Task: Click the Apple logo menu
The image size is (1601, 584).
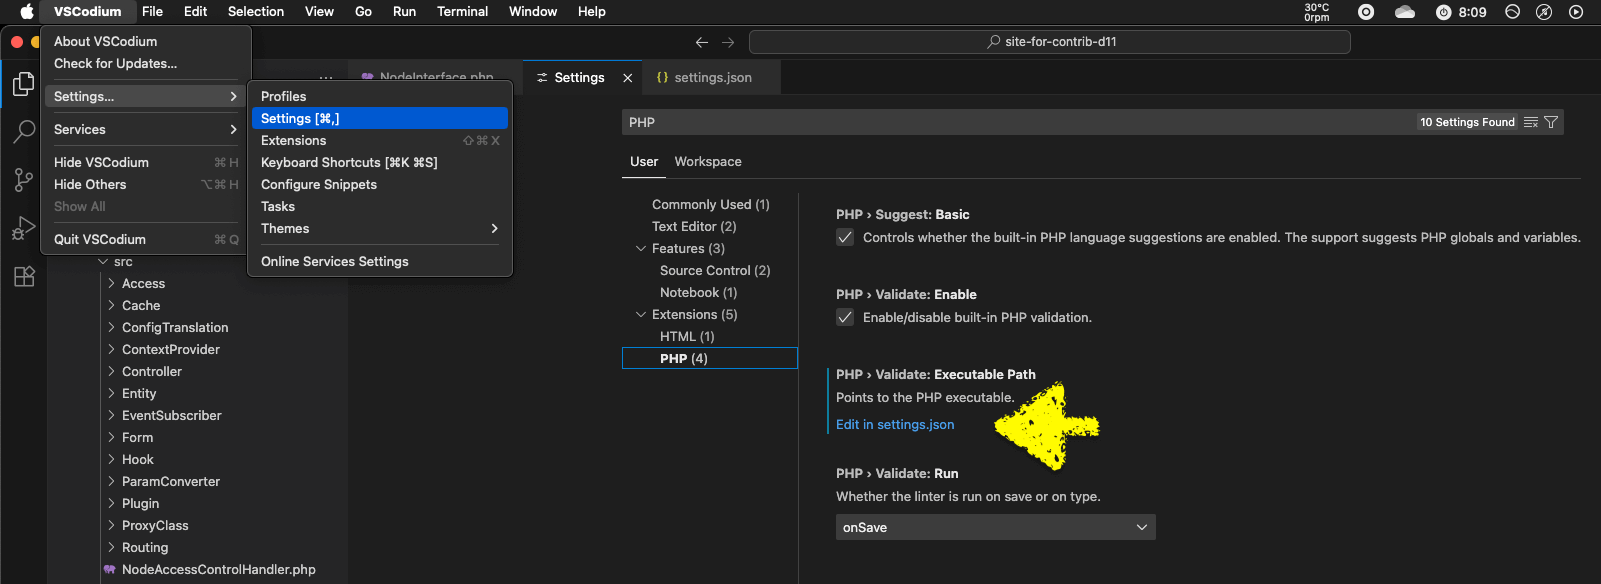Action: [x=27, y=12]
